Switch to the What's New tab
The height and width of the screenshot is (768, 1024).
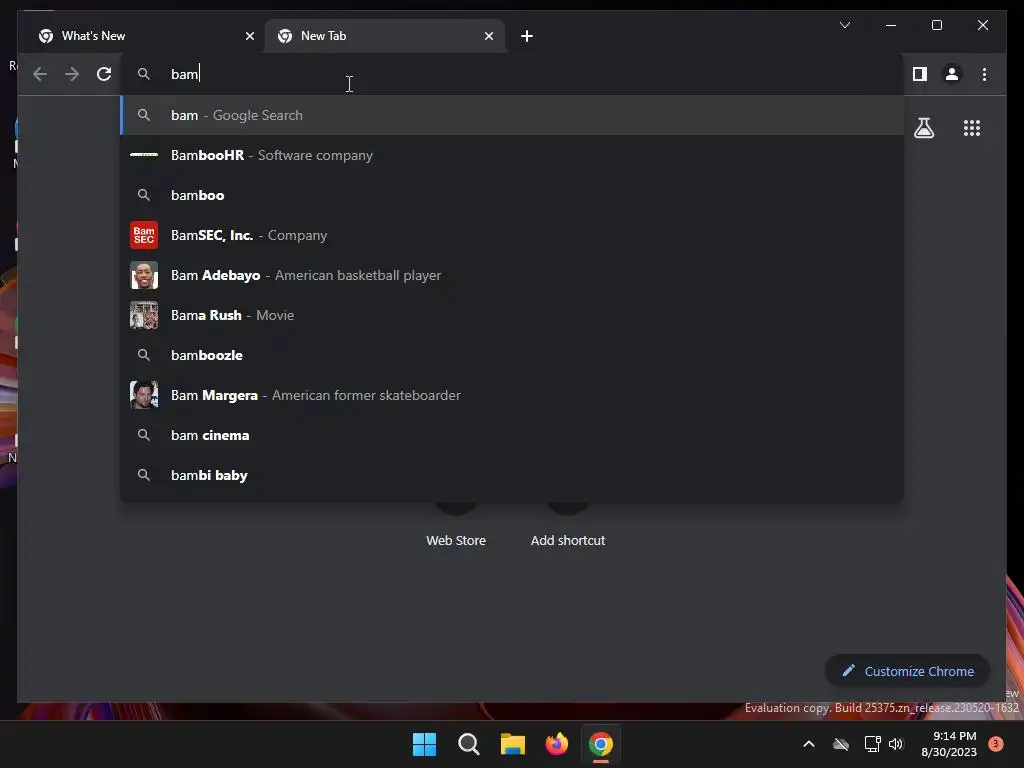pyautogui.click(x=144, y=36)
